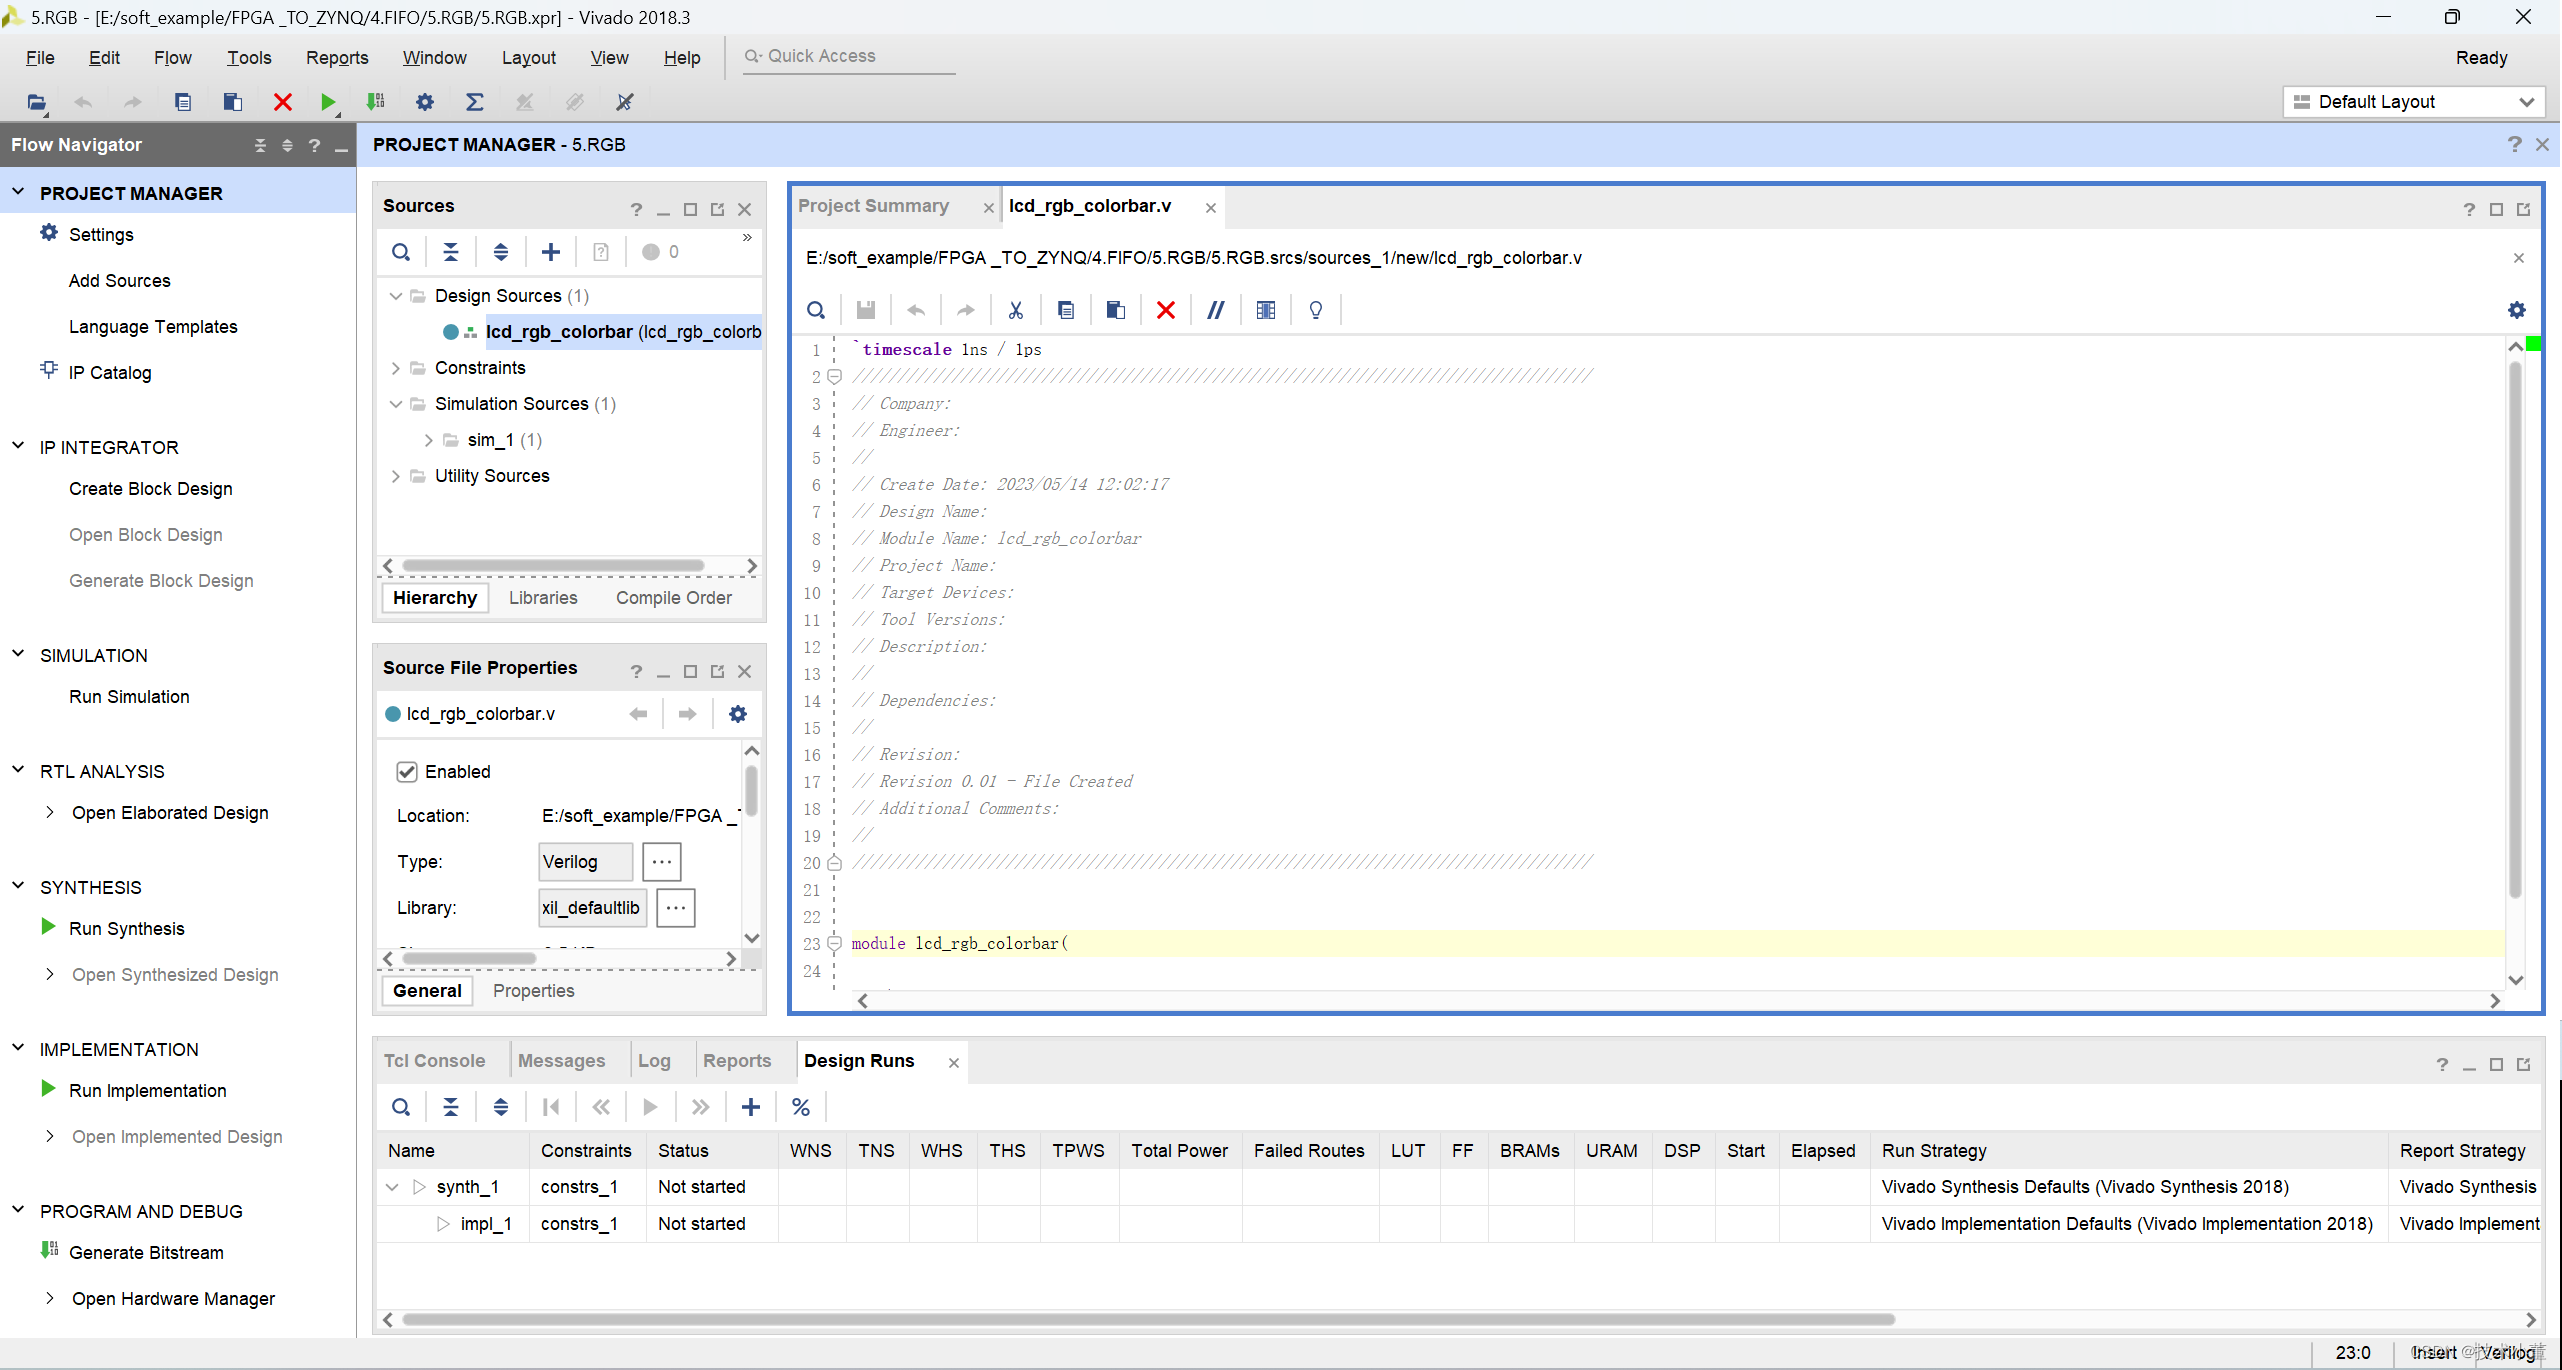Uncheck the Enabled checkbox
This screenshot has height=1370, width=2562.
coord(407,771)
